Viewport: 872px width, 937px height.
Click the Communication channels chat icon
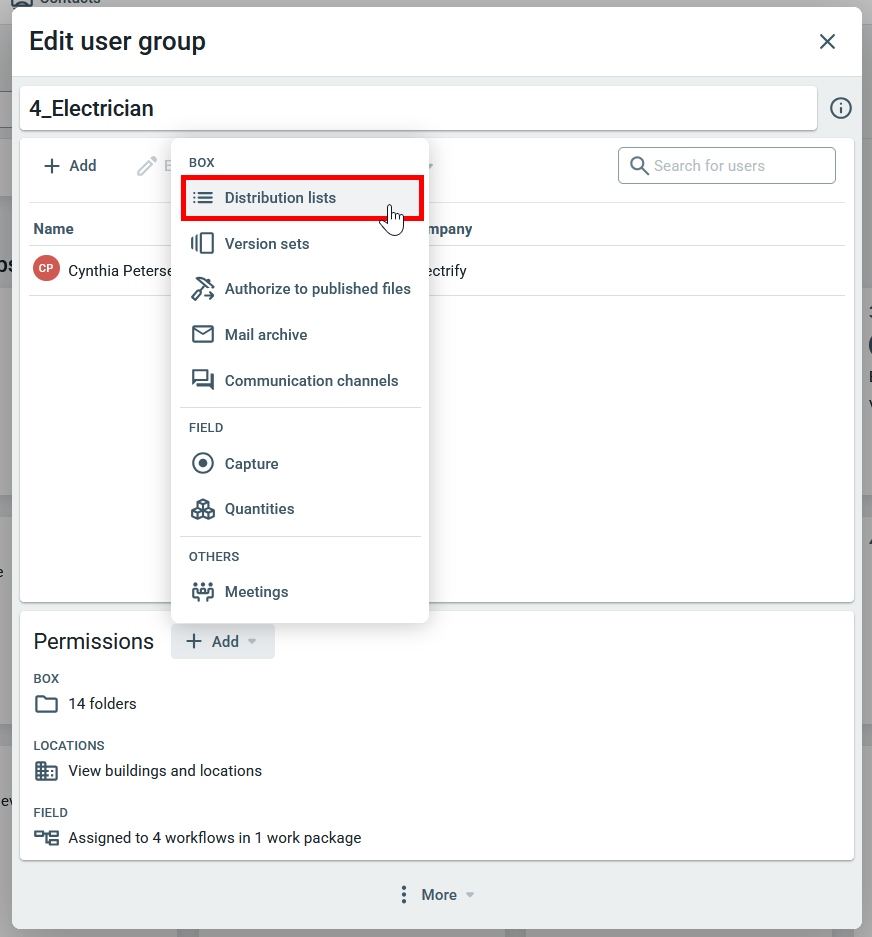[203, 380]
